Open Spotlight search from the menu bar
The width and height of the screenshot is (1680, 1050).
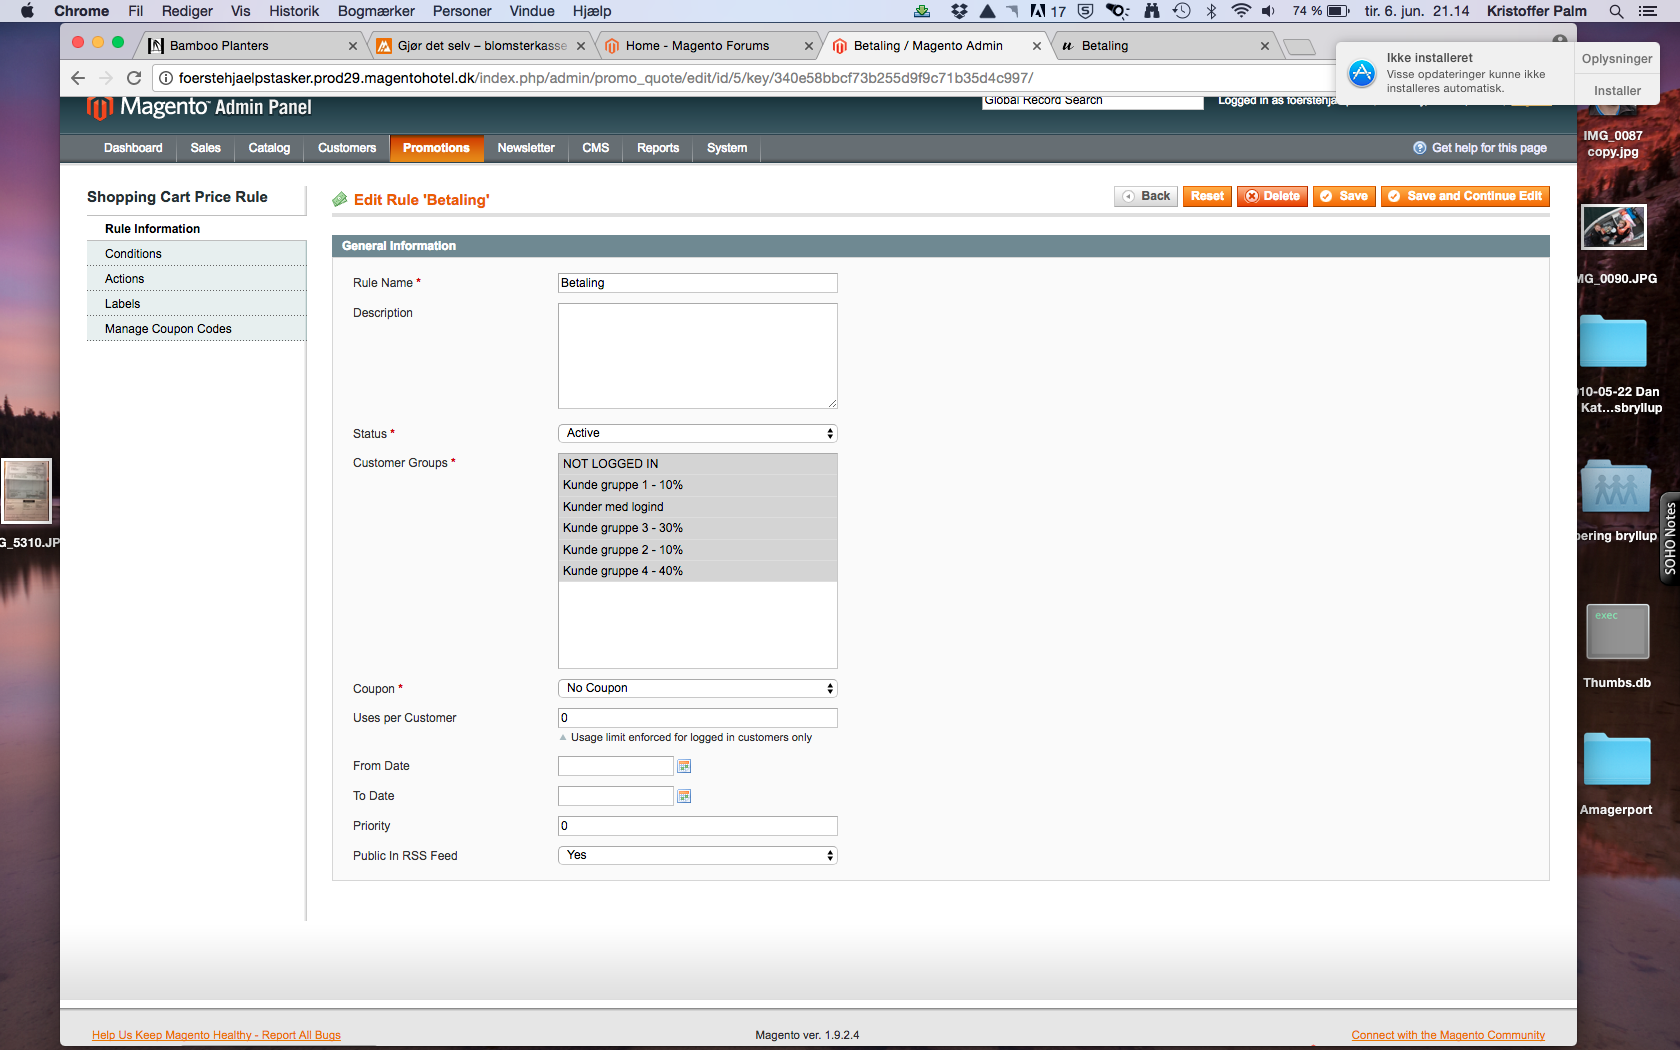coord(1615,11)
